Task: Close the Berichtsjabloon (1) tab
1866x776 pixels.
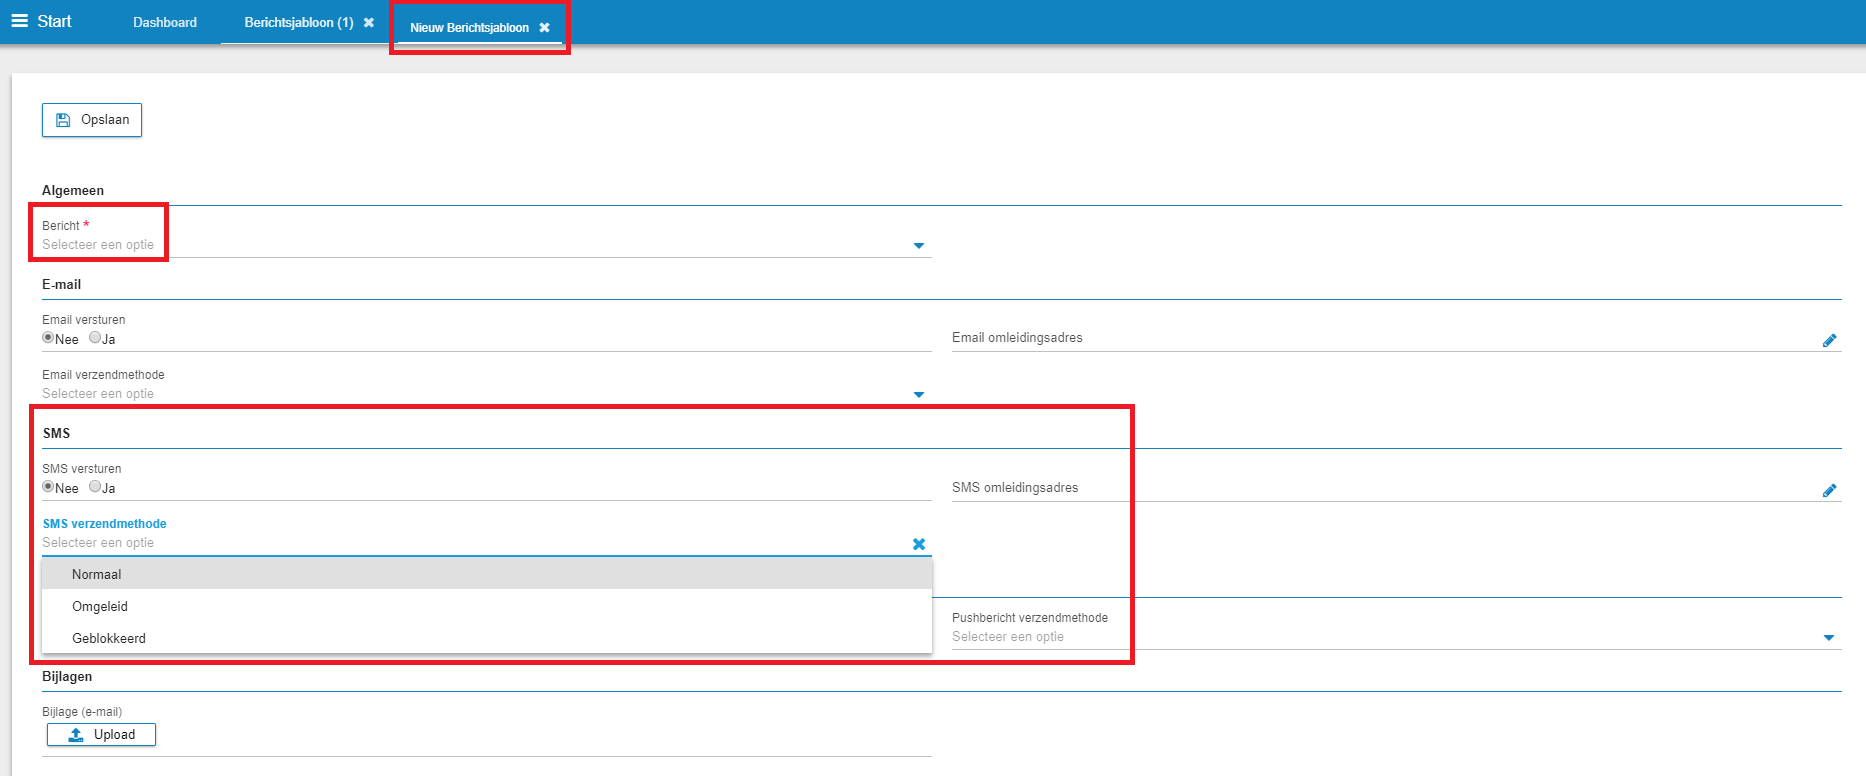Action: click(369, 22)
